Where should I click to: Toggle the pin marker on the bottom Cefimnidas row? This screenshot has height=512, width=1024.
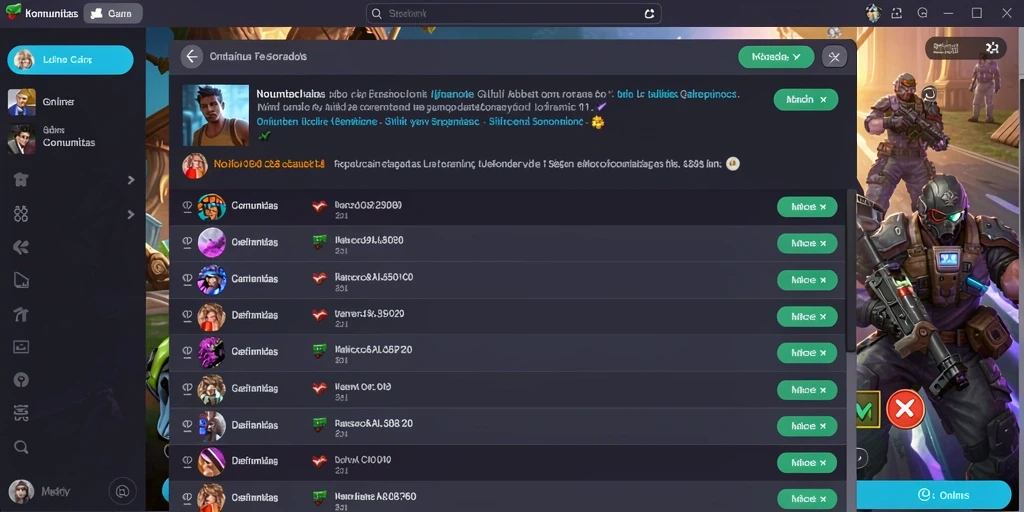click(x=187, y=498)
